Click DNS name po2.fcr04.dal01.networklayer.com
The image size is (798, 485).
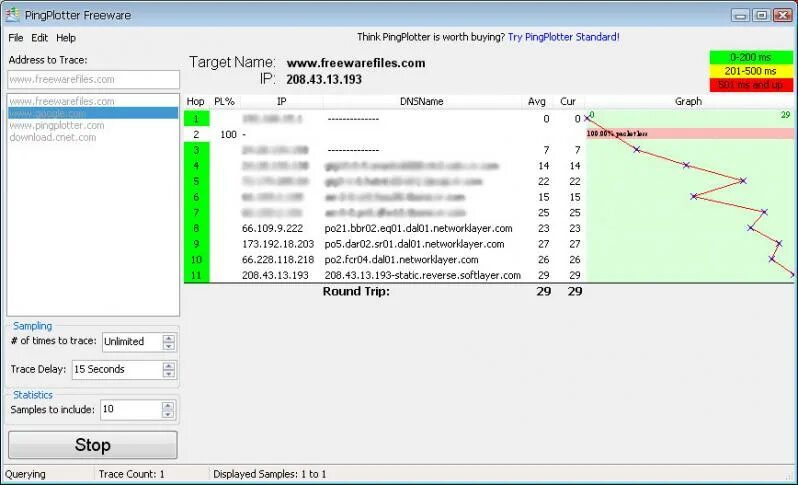click(x=402, y=260)
